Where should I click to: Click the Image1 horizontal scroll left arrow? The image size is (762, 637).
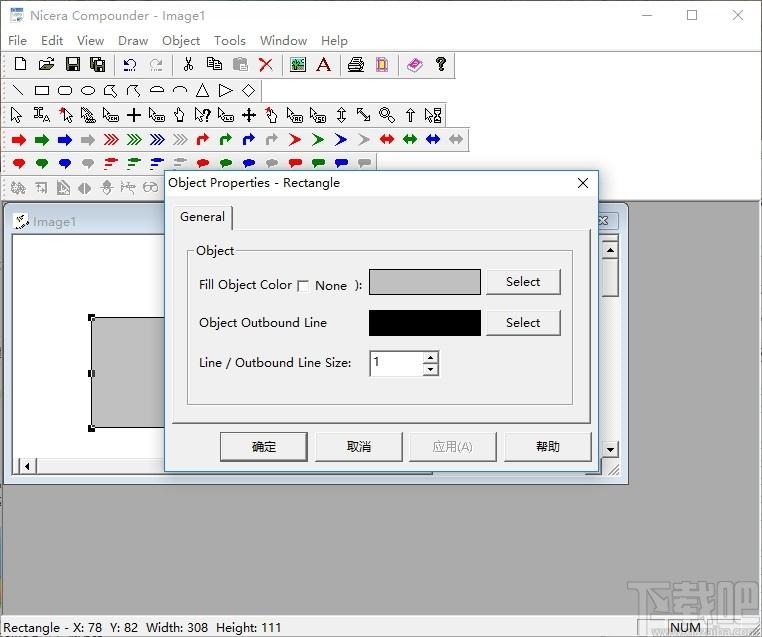tap(27, 466)
